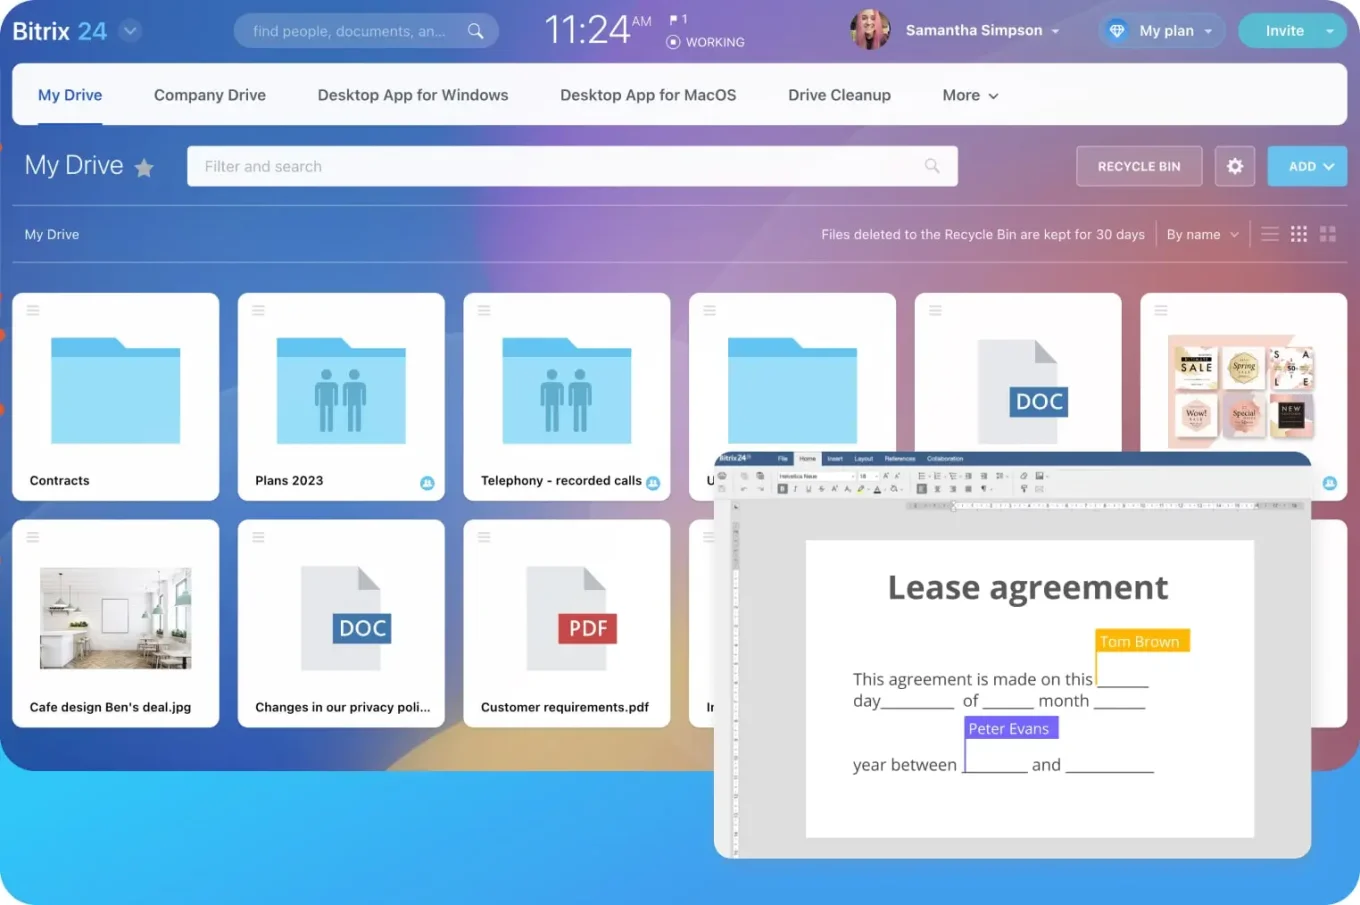Click the Invite button

1284,31
